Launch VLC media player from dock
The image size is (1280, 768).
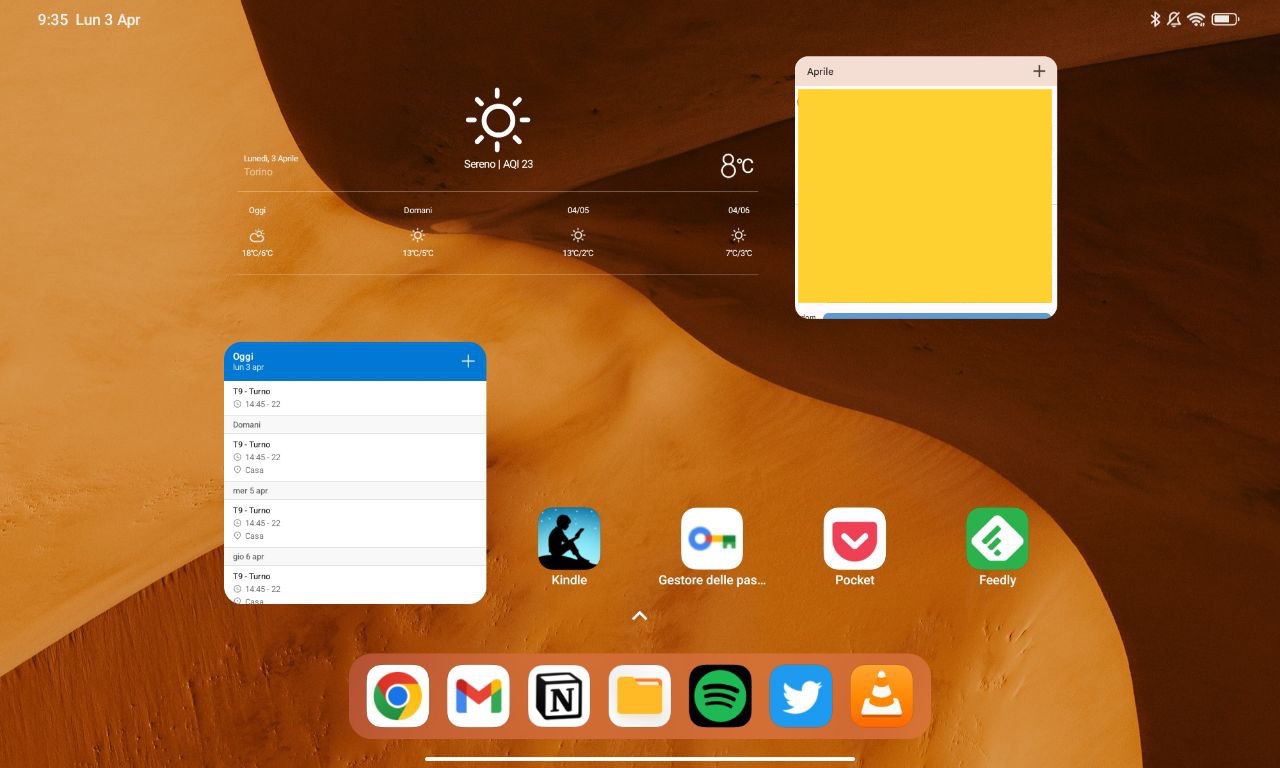point(881,696)
